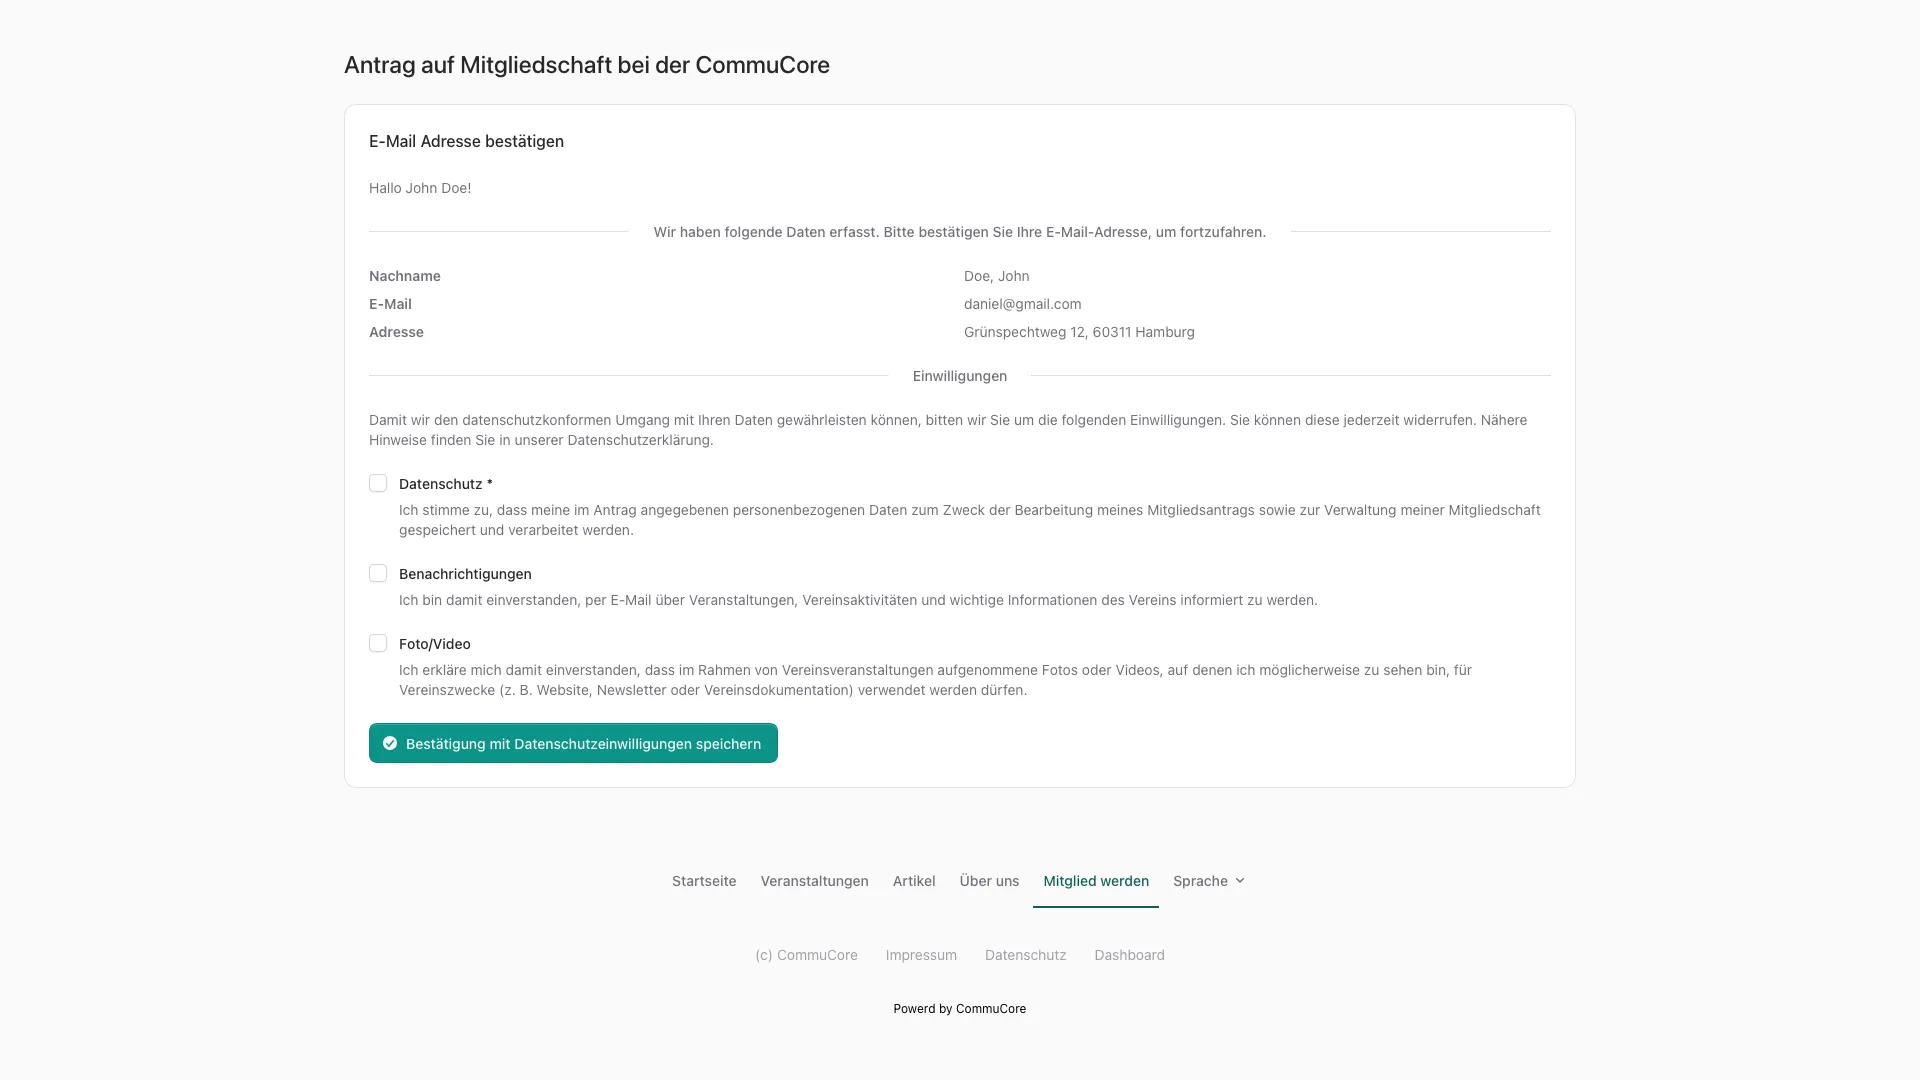Click the email address daniel@gmail.com
This screenshot has width=1920, height=1080.
click(1022, 304)
